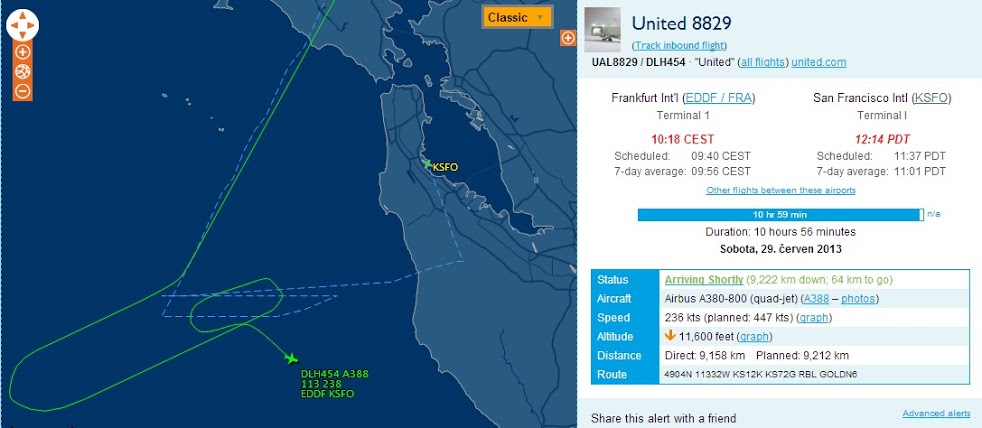Screen dimensions: 982x428
Task: Pan the map left with the arrow
Action: (x=13, y=24)
